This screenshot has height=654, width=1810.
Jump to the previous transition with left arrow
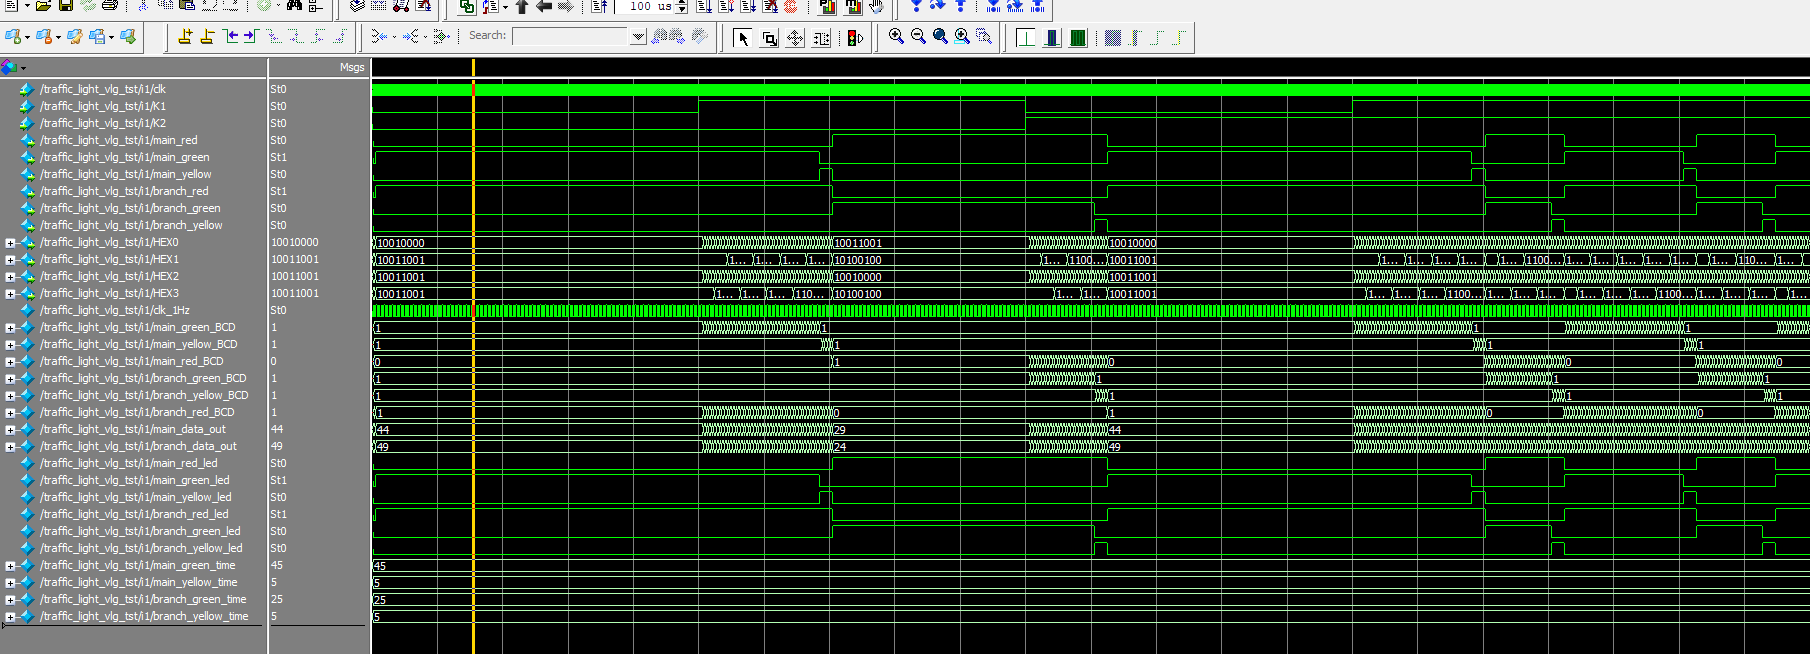(x=230, y=37)
